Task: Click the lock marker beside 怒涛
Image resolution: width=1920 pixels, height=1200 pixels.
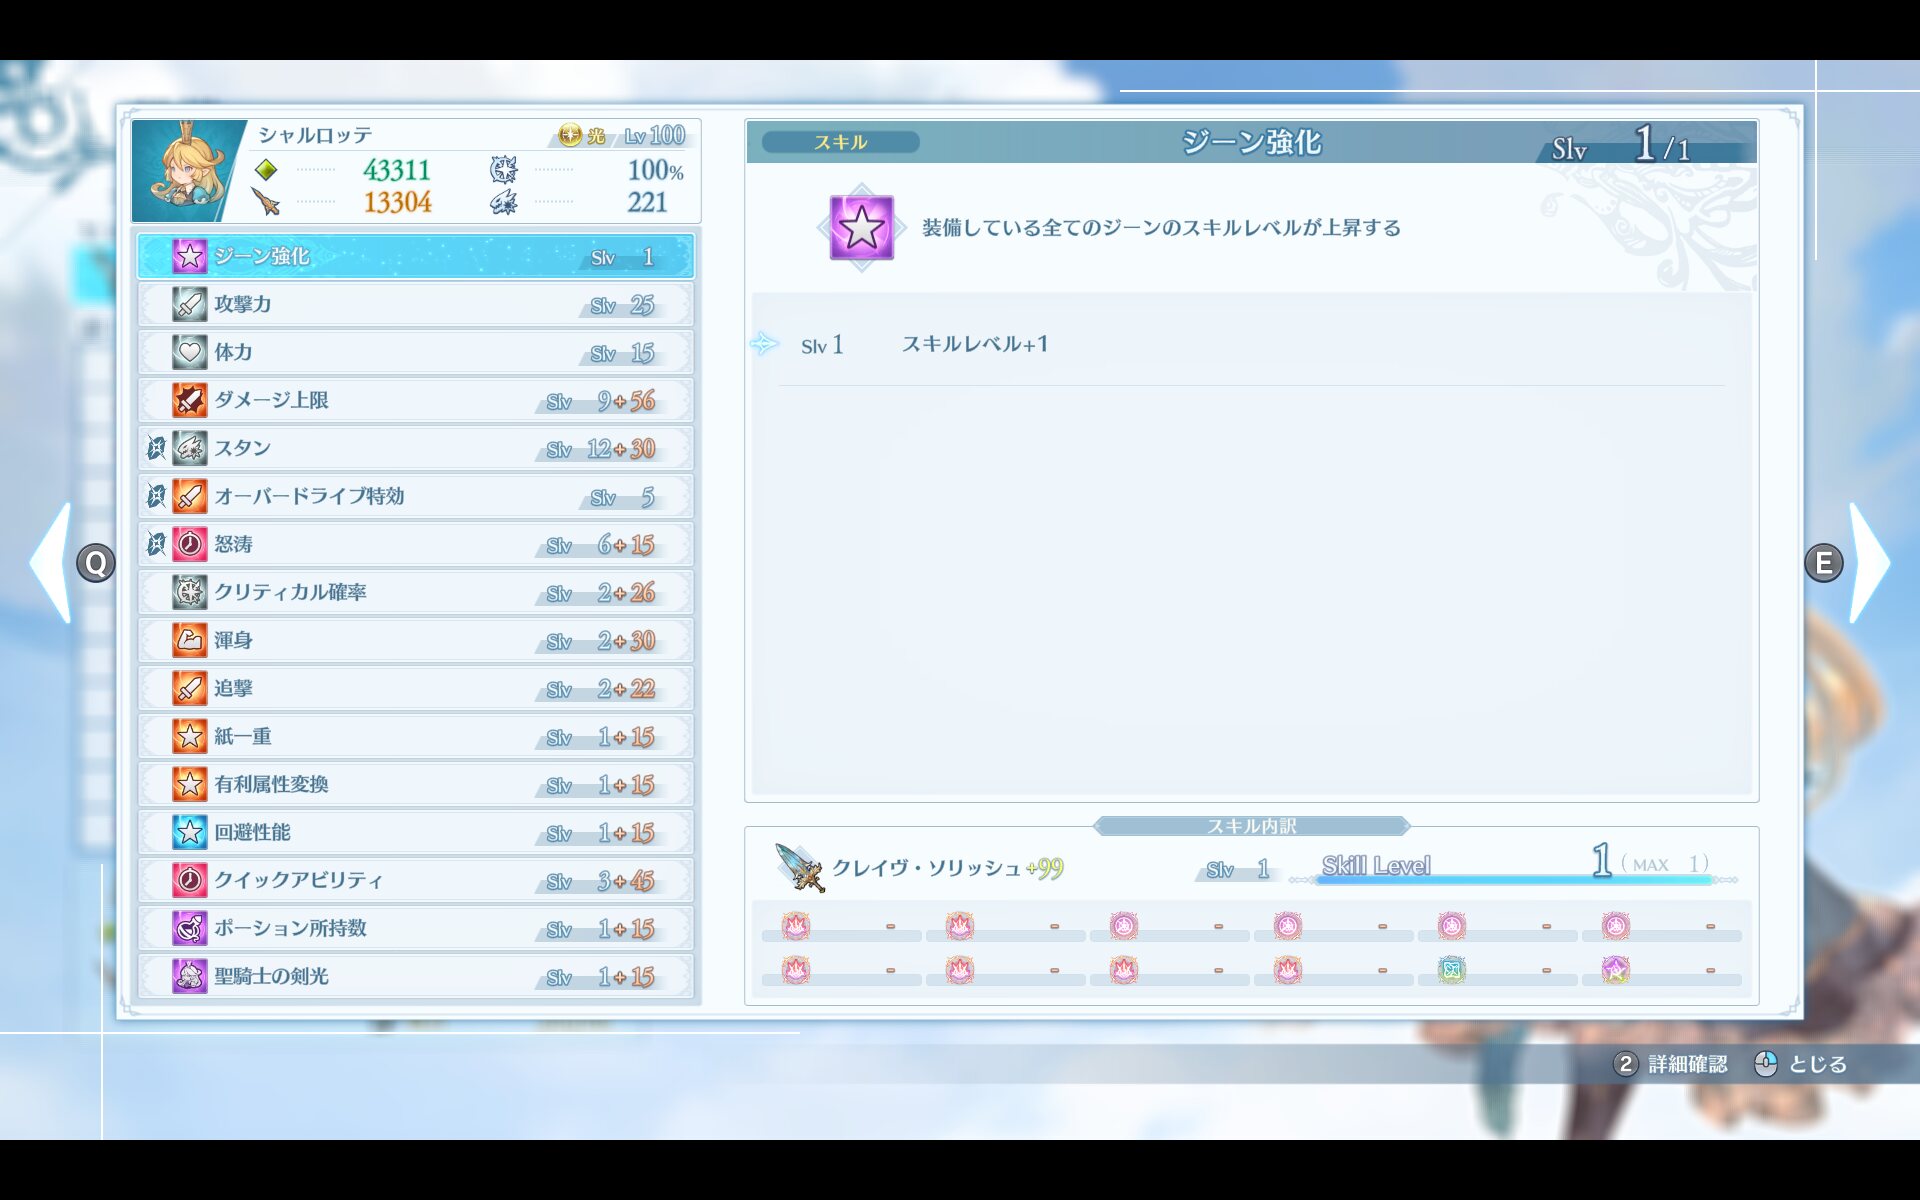Action: 156,544
